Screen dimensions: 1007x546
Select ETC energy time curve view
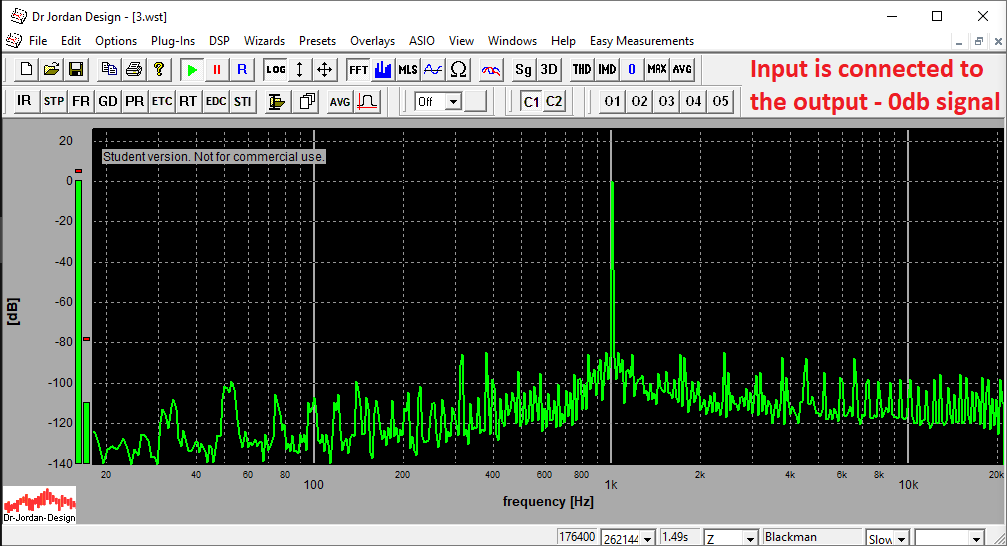[162, 101]
